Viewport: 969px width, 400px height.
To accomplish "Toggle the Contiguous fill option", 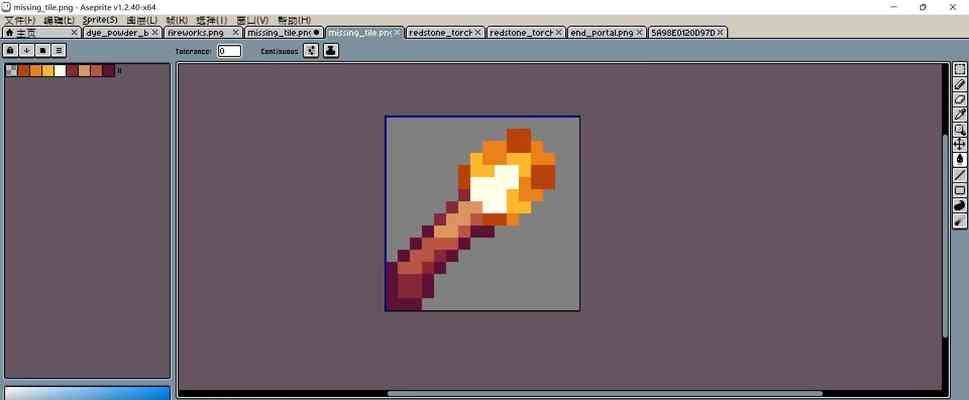I will [x=311, y=51].
